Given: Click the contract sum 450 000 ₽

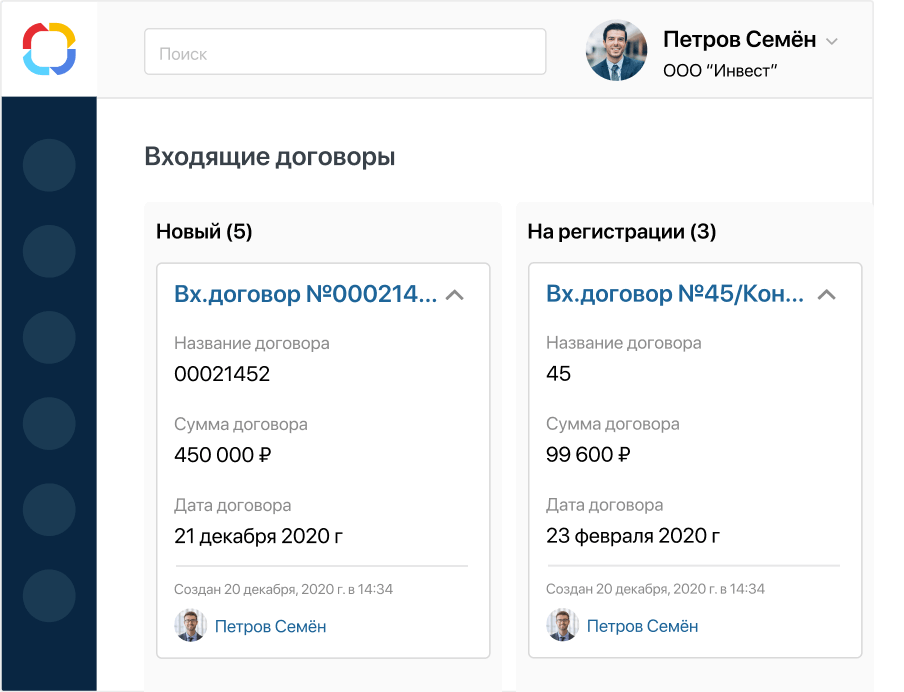Looking at the screenshot, I should pyautogui.click(x=223, y=455).
